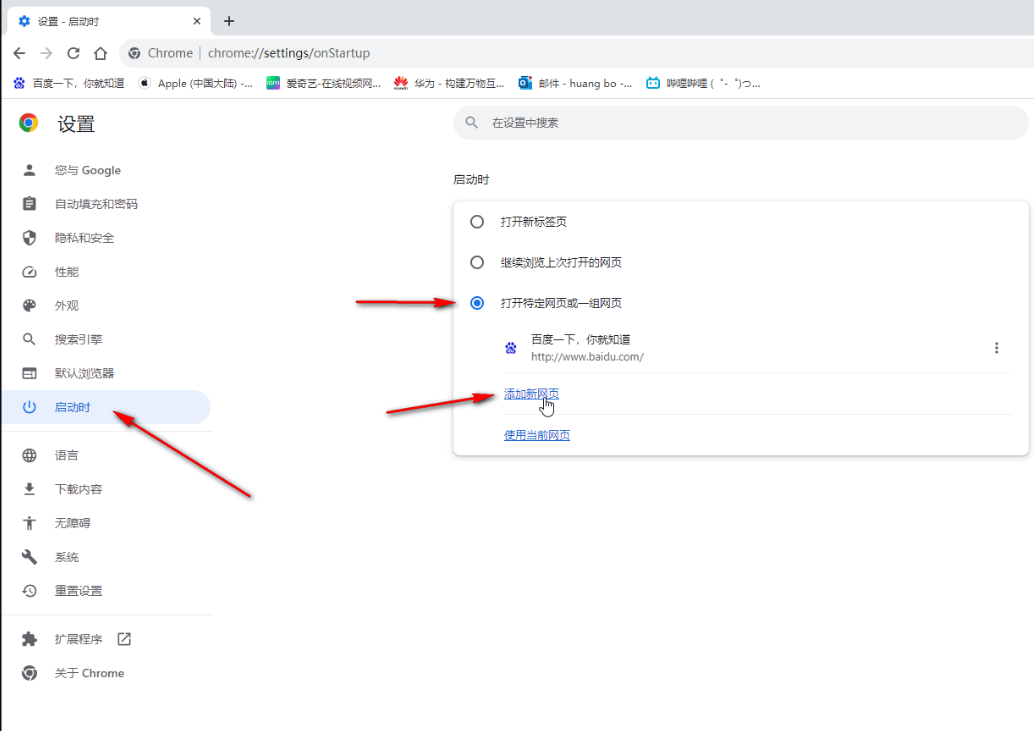Screen dimensions: 1034x731
Task: Click the 使用当前网页 link
Action: (537, 435)
